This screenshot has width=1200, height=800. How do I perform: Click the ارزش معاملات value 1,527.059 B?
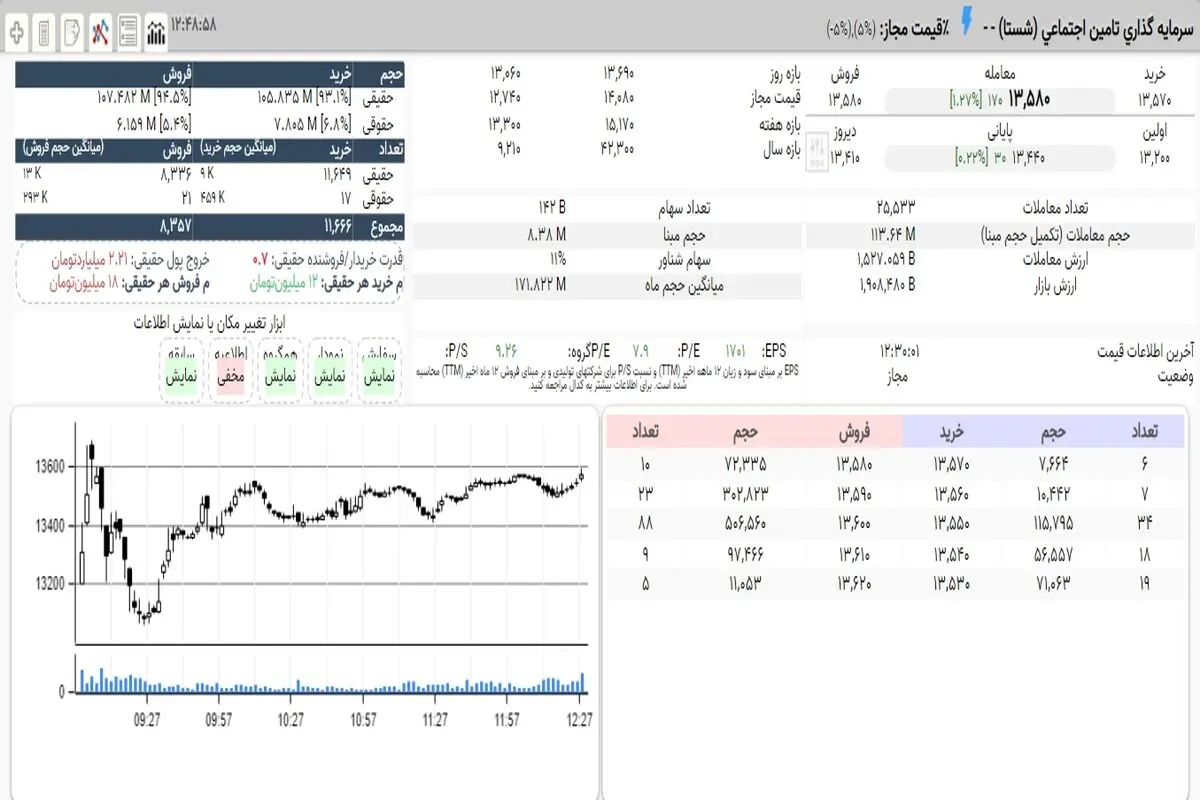[885, 260]
